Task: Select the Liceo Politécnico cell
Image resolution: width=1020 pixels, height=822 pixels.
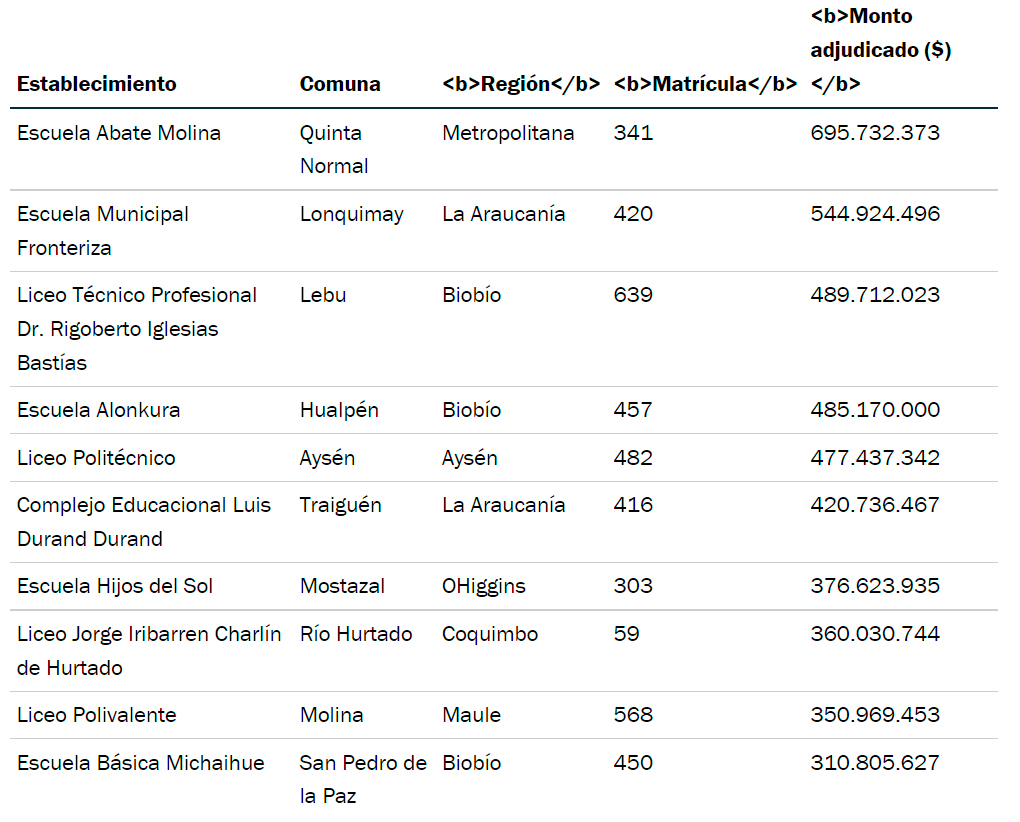Action: (96, 458)
